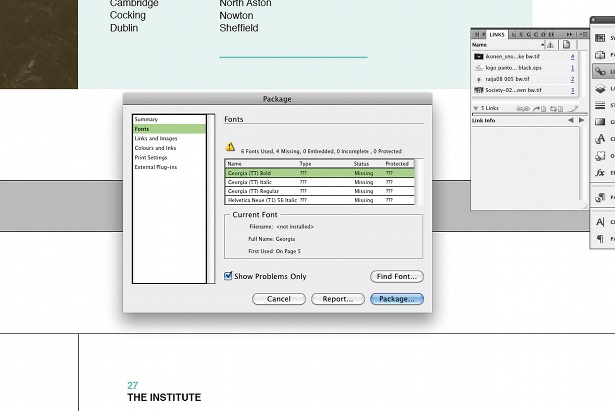Open page link 2 for raija08 005 bw.tif
Screen dimensions: 615x411
pyautogui.click(x=572, y=79)
